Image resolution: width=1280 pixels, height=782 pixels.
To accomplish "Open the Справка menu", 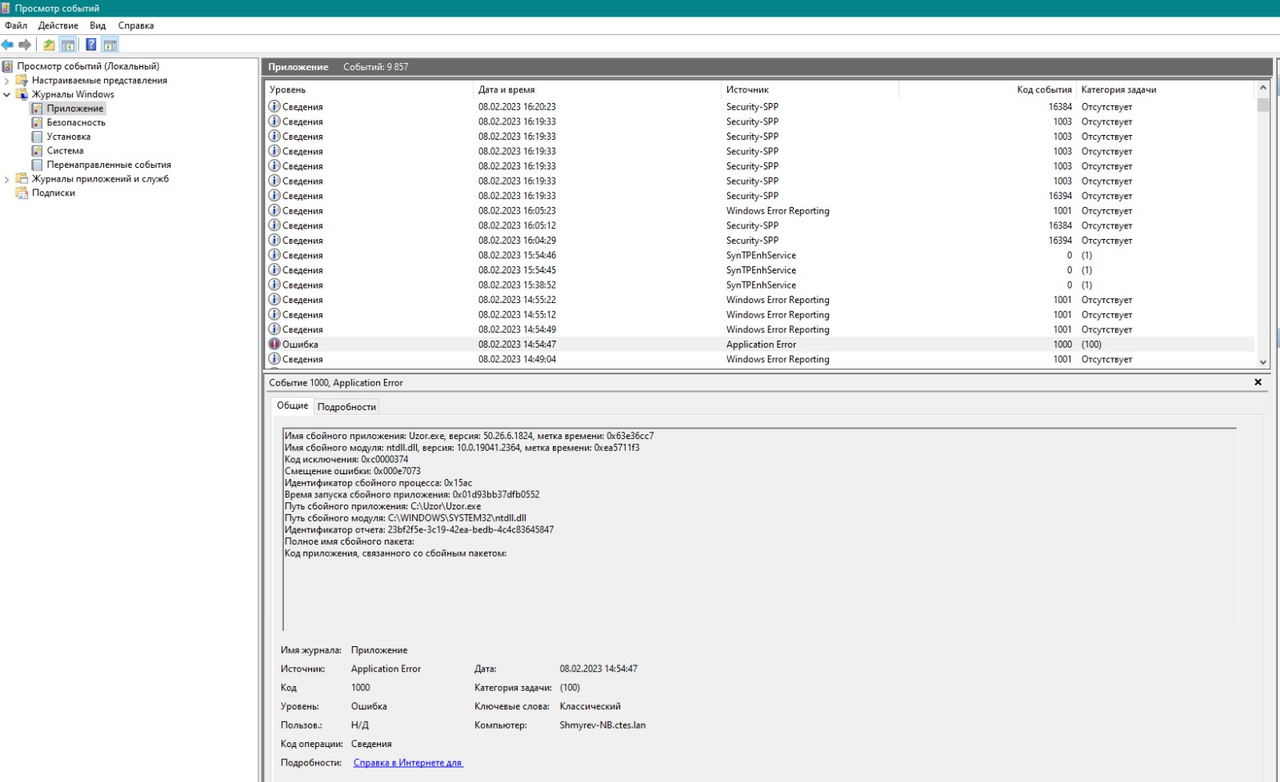I will 136,25.
